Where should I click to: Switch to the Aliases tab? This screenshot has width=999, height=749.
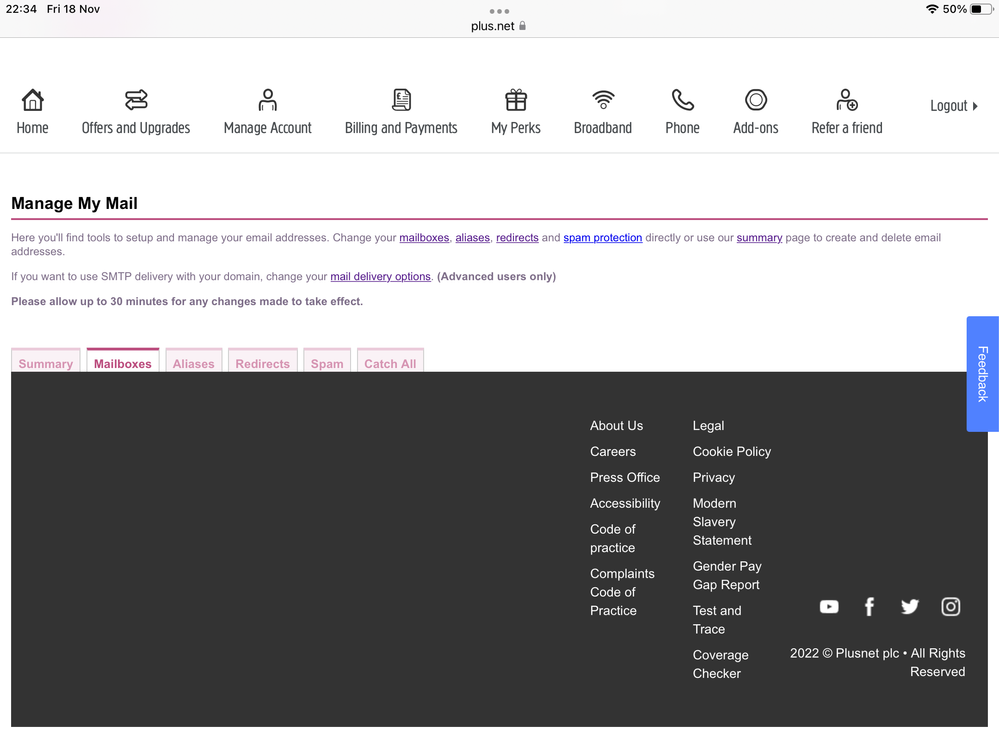(x=193, y=363)
